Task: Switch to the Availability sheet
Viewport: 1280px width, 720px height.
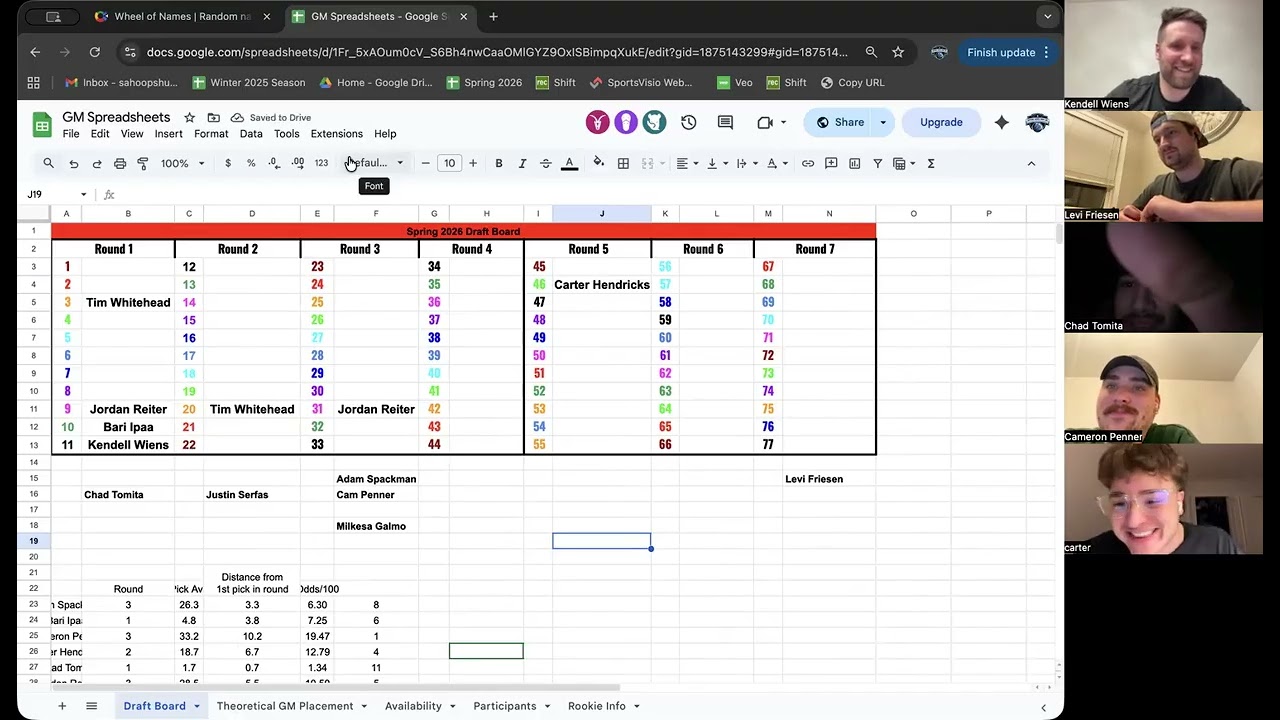Action: pyautogui.click(x=413, y=706)
